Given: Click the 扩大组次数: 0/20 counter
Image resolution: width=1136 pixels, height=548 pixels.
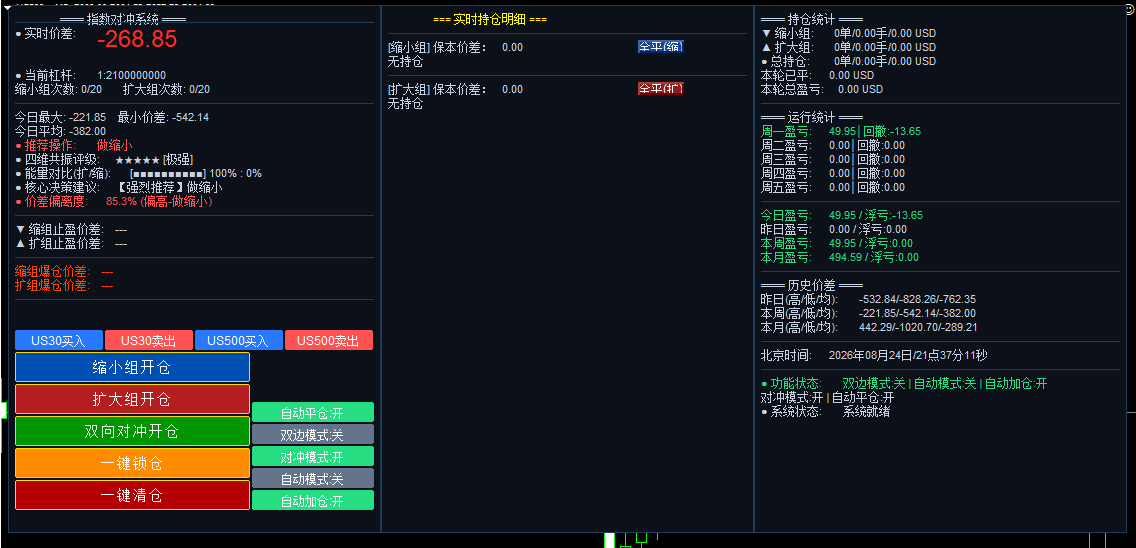Looking at the screenshot, I should click(x=166, y=89).
